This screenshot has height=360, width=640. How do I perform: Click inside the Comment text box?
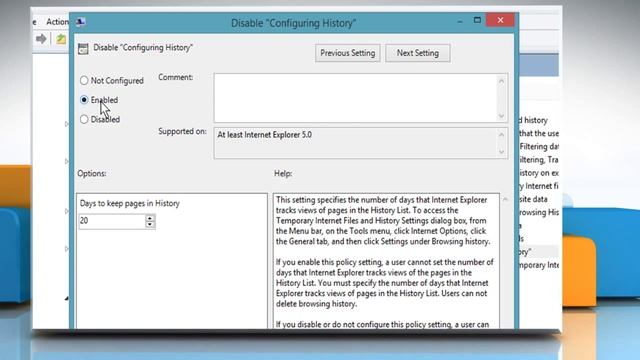click(x=355, y=98)
